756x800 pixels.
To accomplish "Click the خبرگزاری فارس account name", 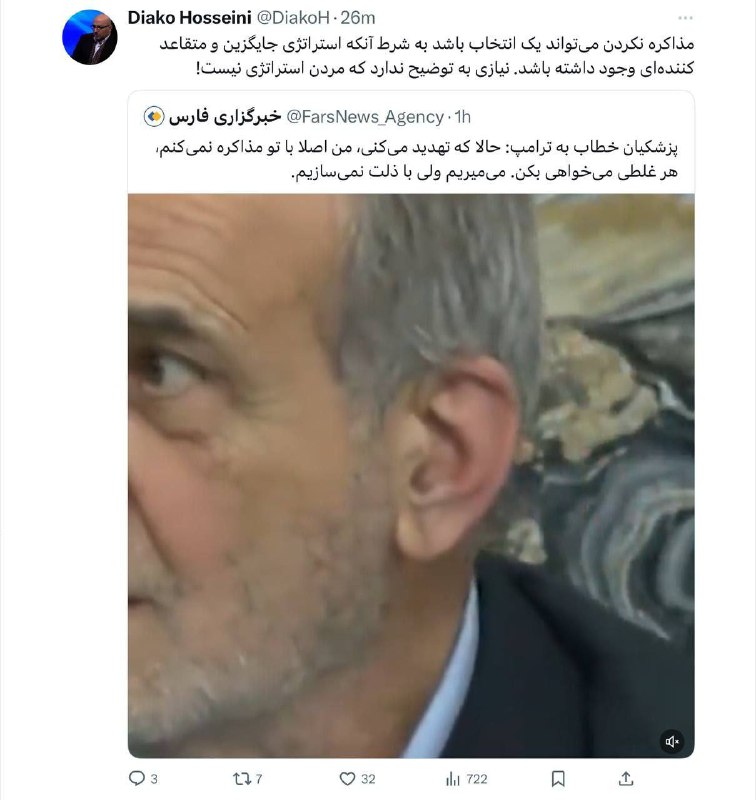I will [225, 117].
